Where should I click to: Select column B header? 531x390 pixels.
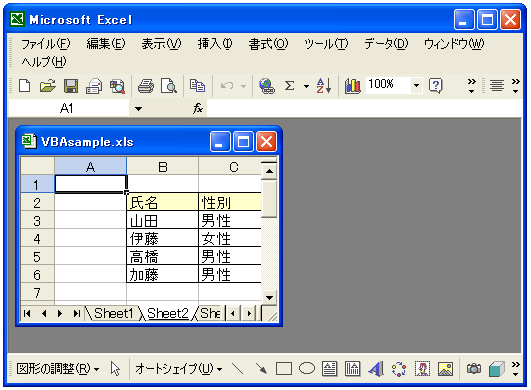pos(163,167)
